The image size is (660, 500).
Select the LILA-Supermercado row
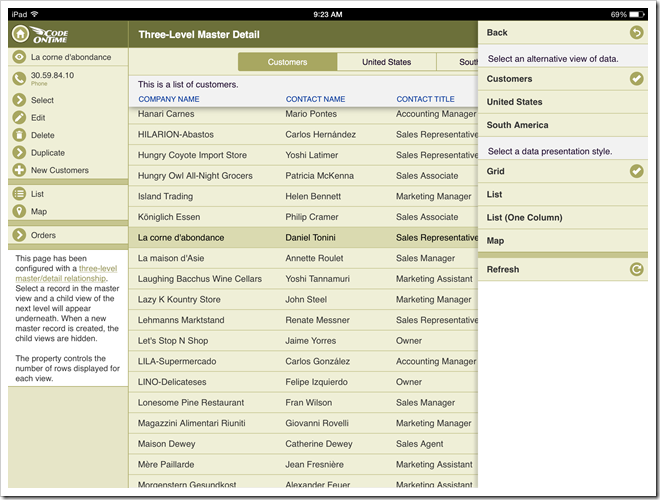303,361
